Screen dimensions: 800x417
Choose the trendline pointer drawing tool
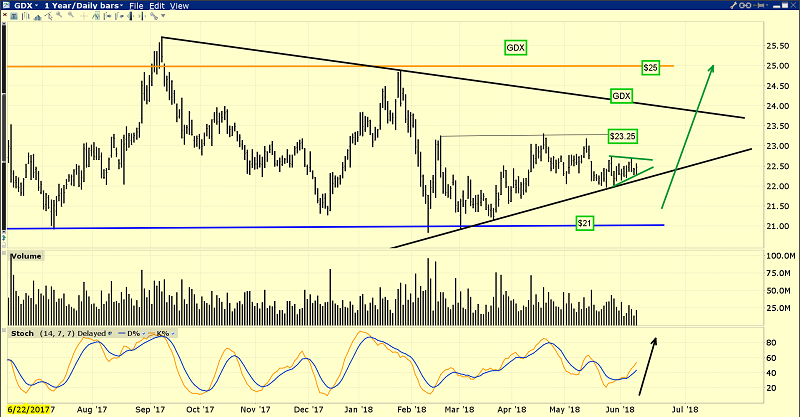point(49,16)
